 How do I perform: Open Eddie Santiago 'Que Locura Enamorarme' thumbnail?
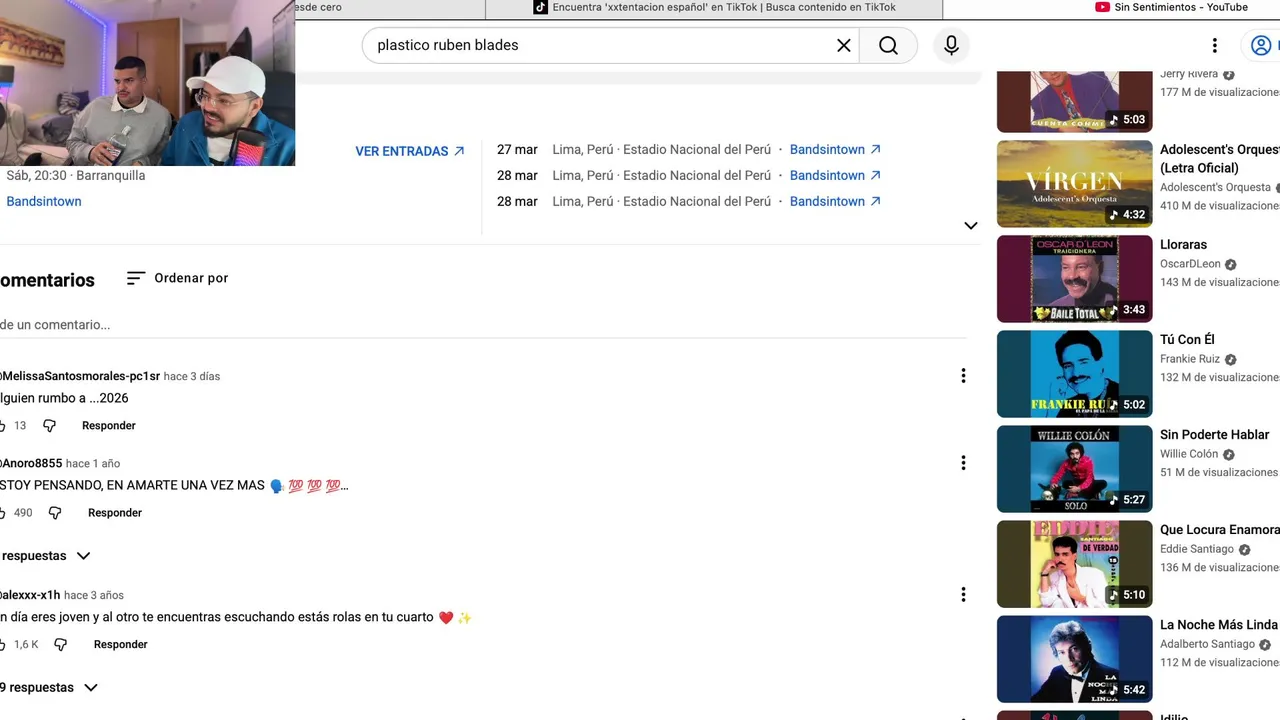[1074, 563]
